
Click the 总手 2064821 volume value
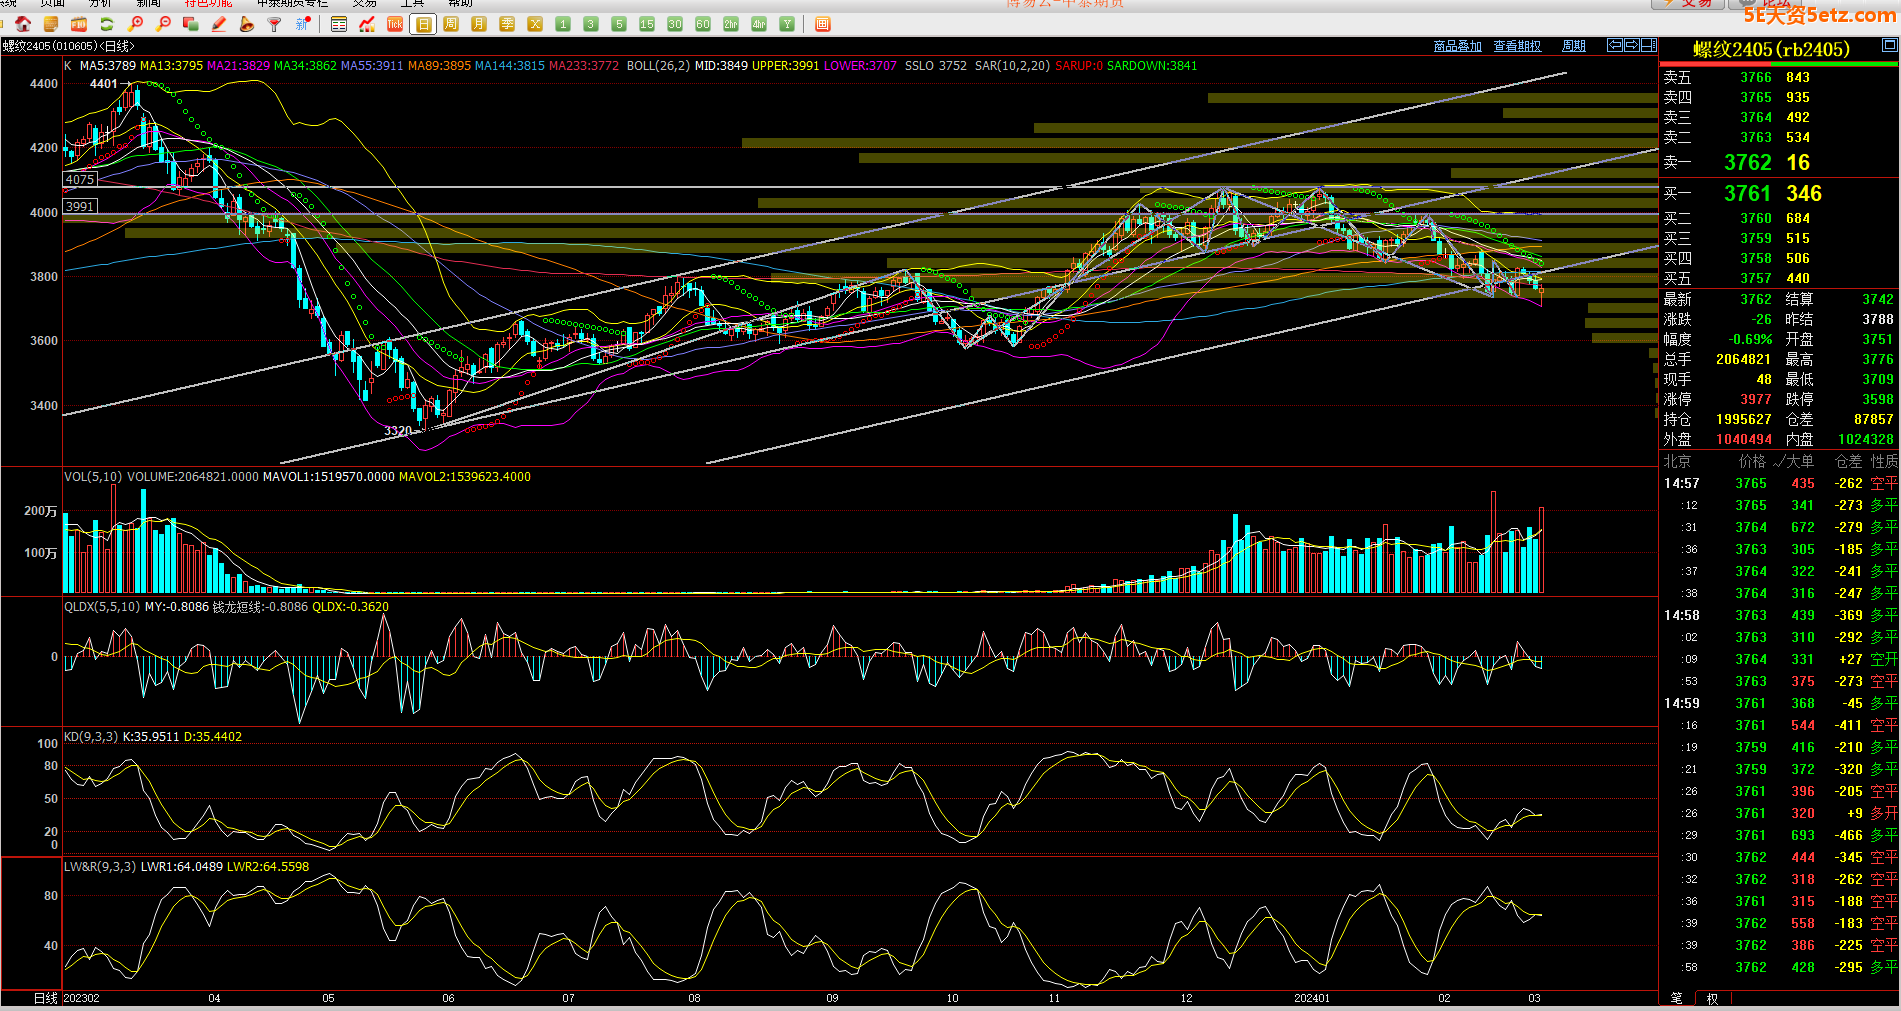click(1743, 359)
